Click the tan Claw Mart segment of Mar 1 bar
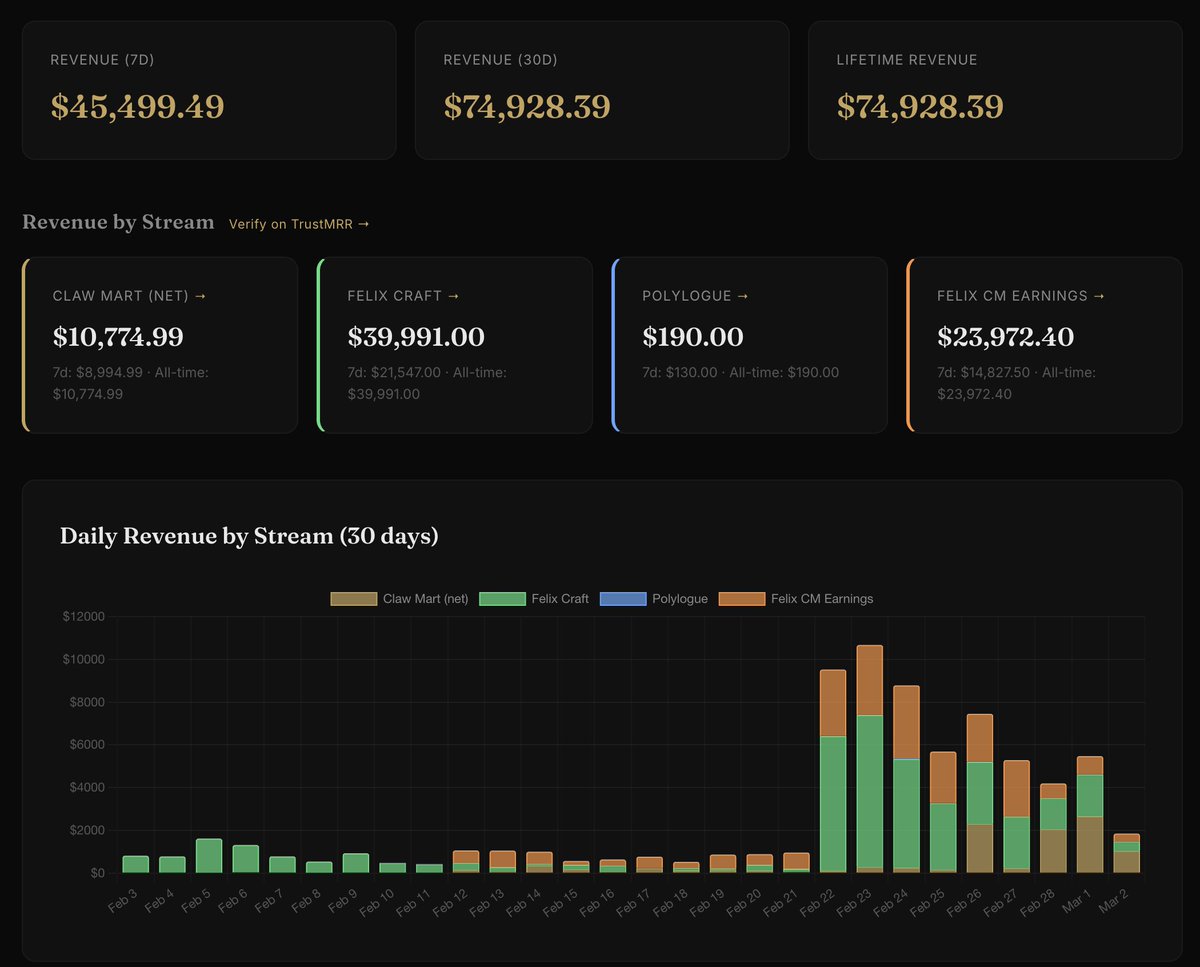 tap(1090, 845)
